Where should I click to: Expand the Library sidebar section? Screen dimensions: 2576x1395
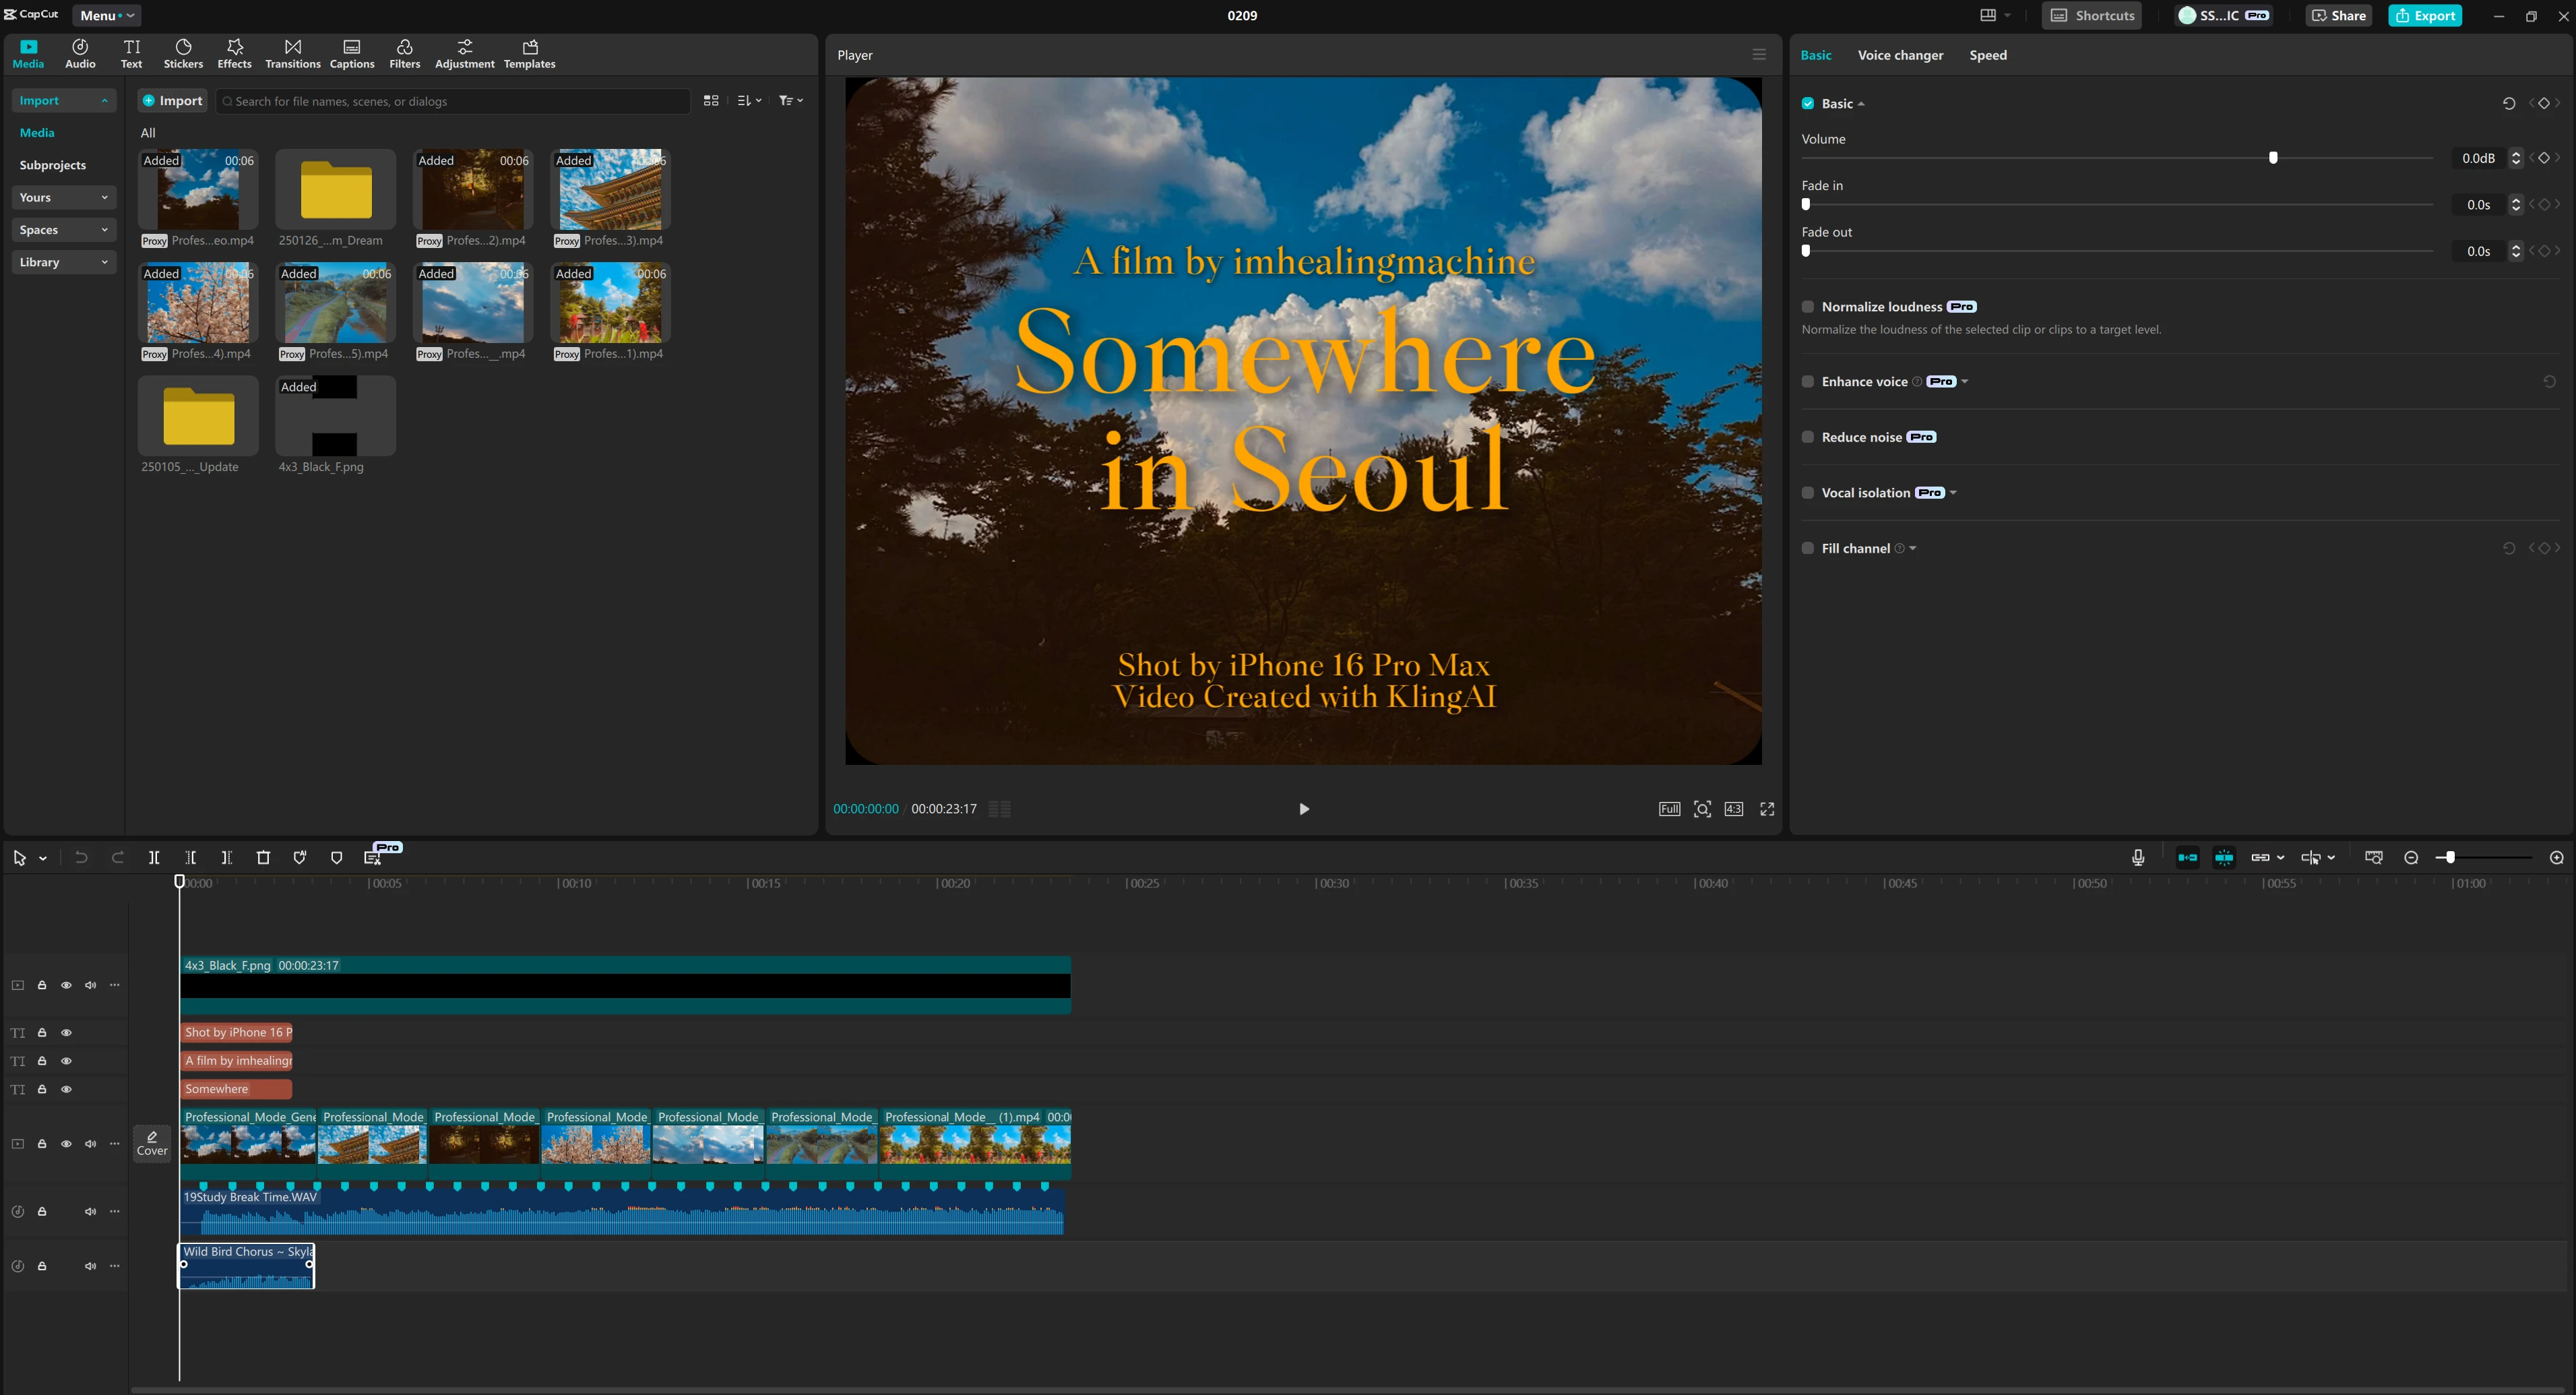[63, 262]
